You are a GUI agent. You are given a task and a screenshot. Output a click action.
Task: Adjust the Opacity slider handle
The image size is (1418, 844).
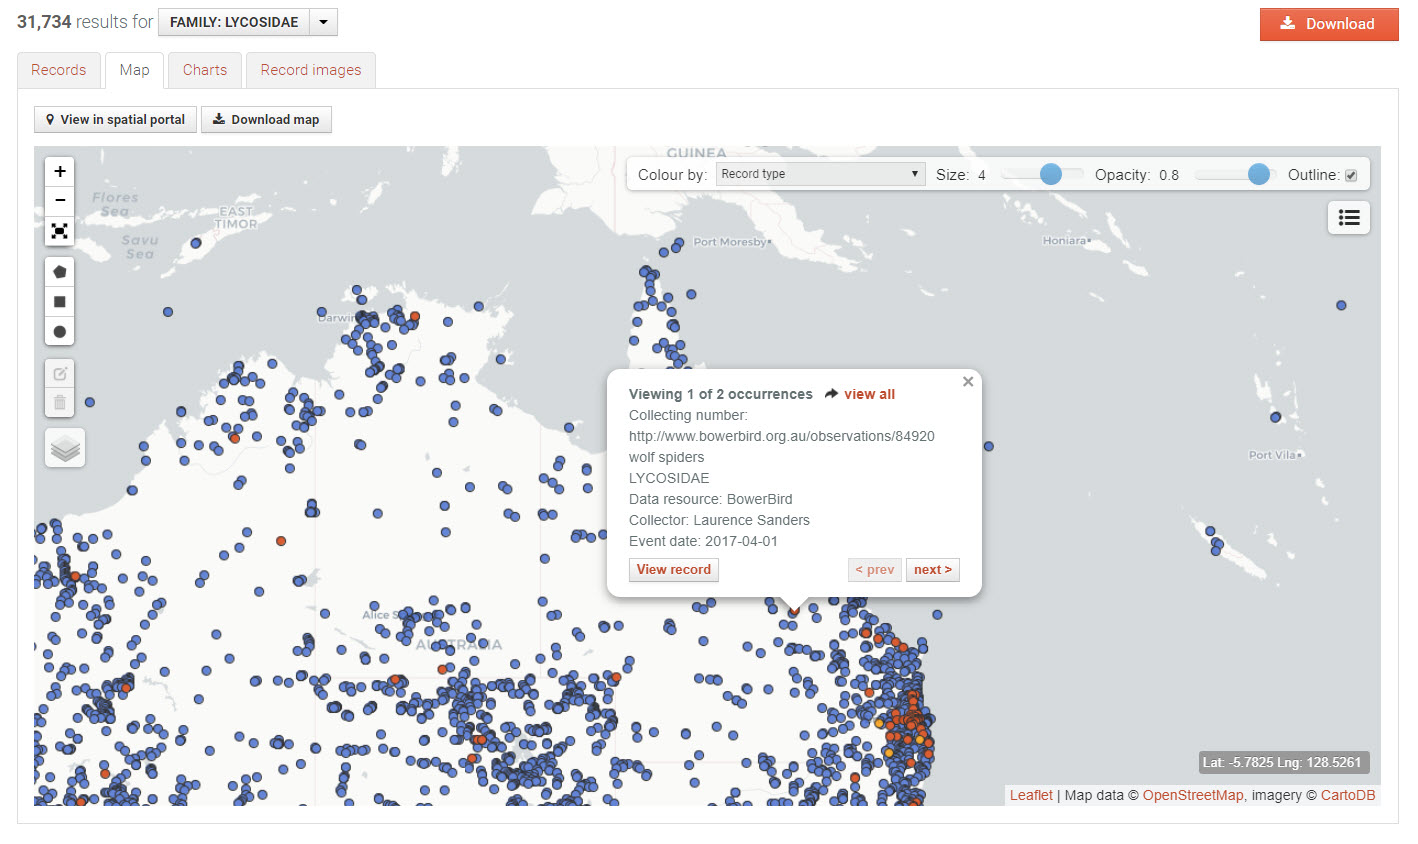pos(1259,175)
